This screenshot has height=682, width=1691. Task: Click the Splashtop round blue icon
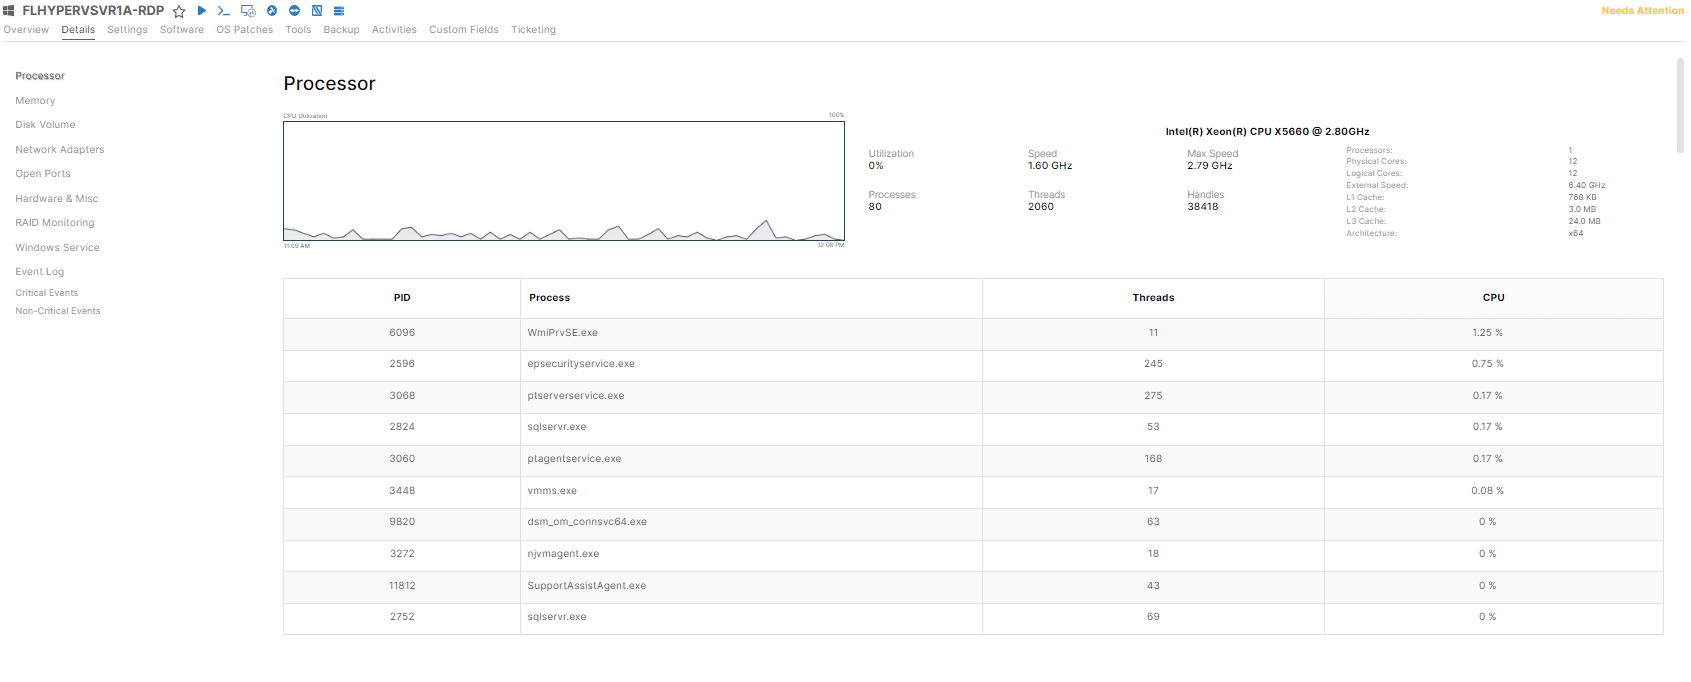point(272,11)
